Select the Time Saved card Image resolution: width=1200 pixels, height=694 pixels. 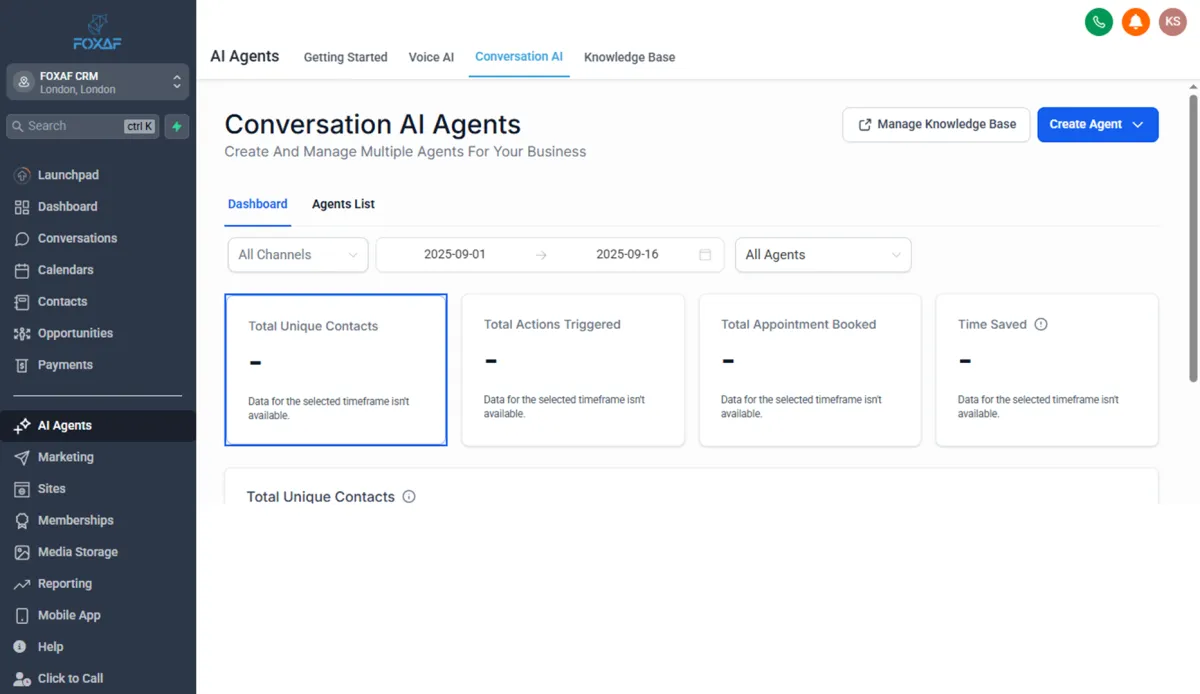click(x=1047, y=370)
